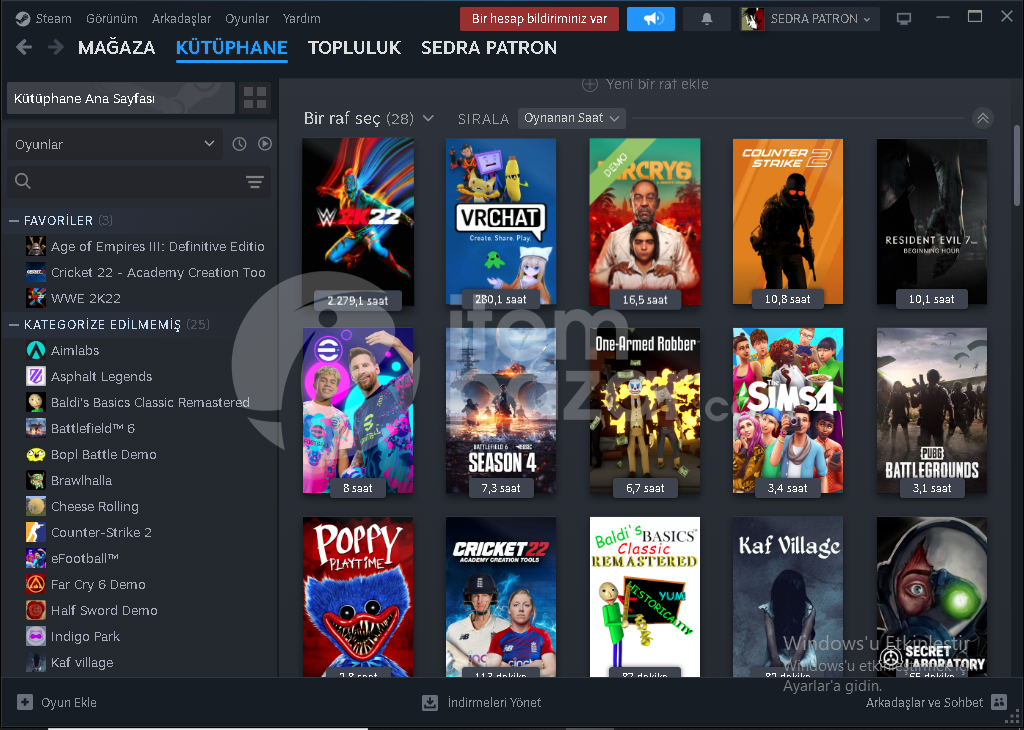
Task: Click the plus icon beside Oyun Ekle
Action: 25,703
